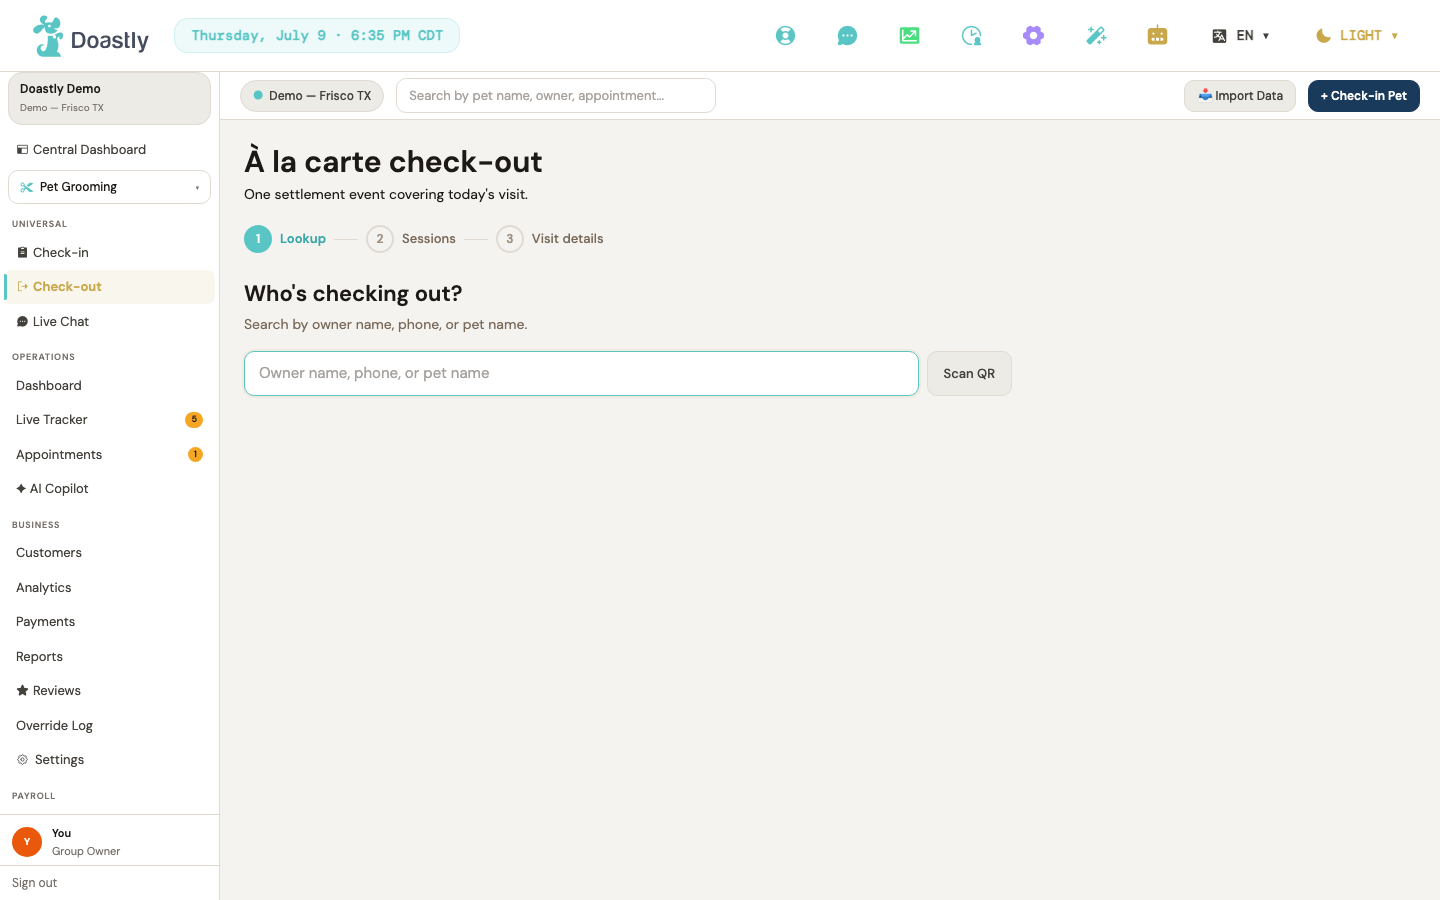Click the Doastly Demo location card

(109, 98)
